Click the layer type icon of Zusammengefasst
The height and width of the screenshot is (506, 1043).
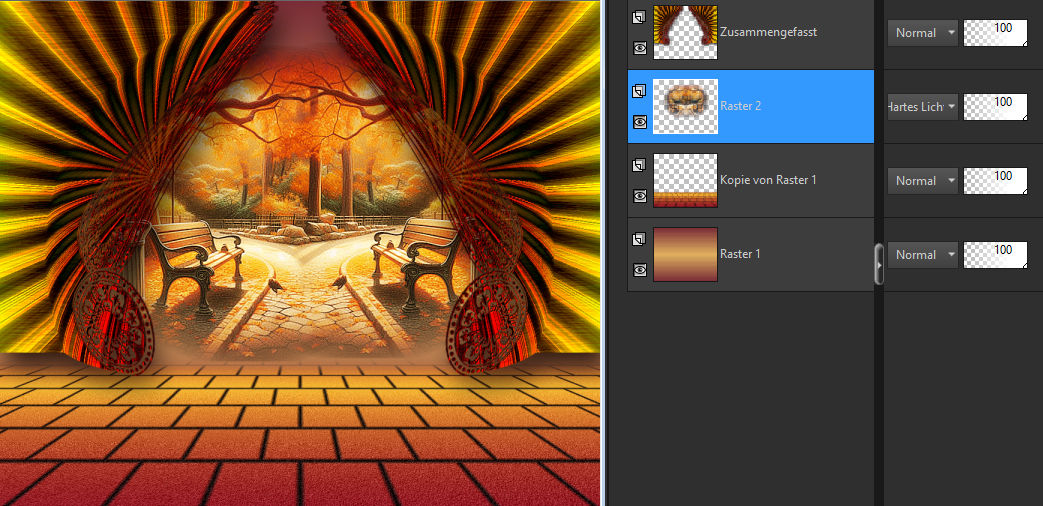click(640, 17)
